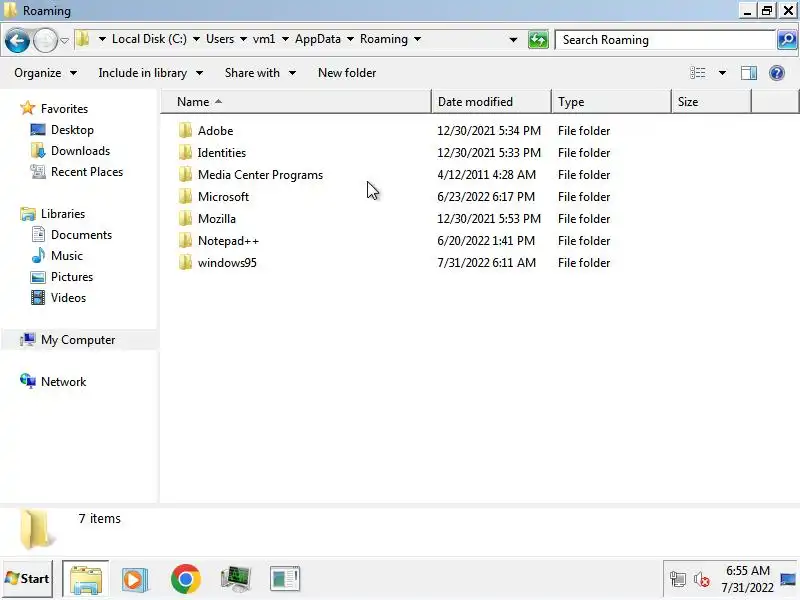Sort by the Size column header

(x=711, y=102)
